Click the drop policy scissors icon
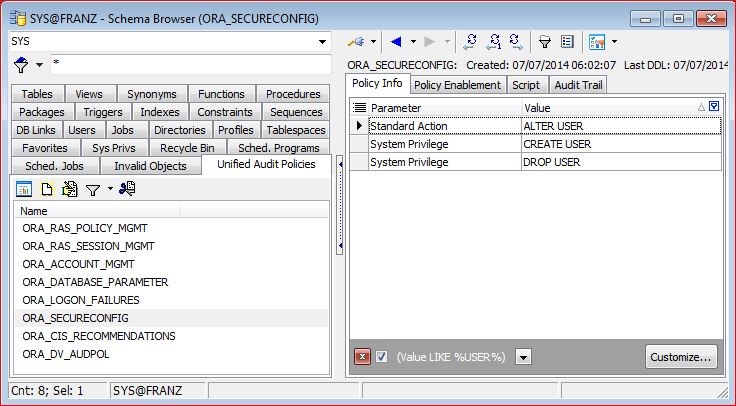 [x=127, y=189]
